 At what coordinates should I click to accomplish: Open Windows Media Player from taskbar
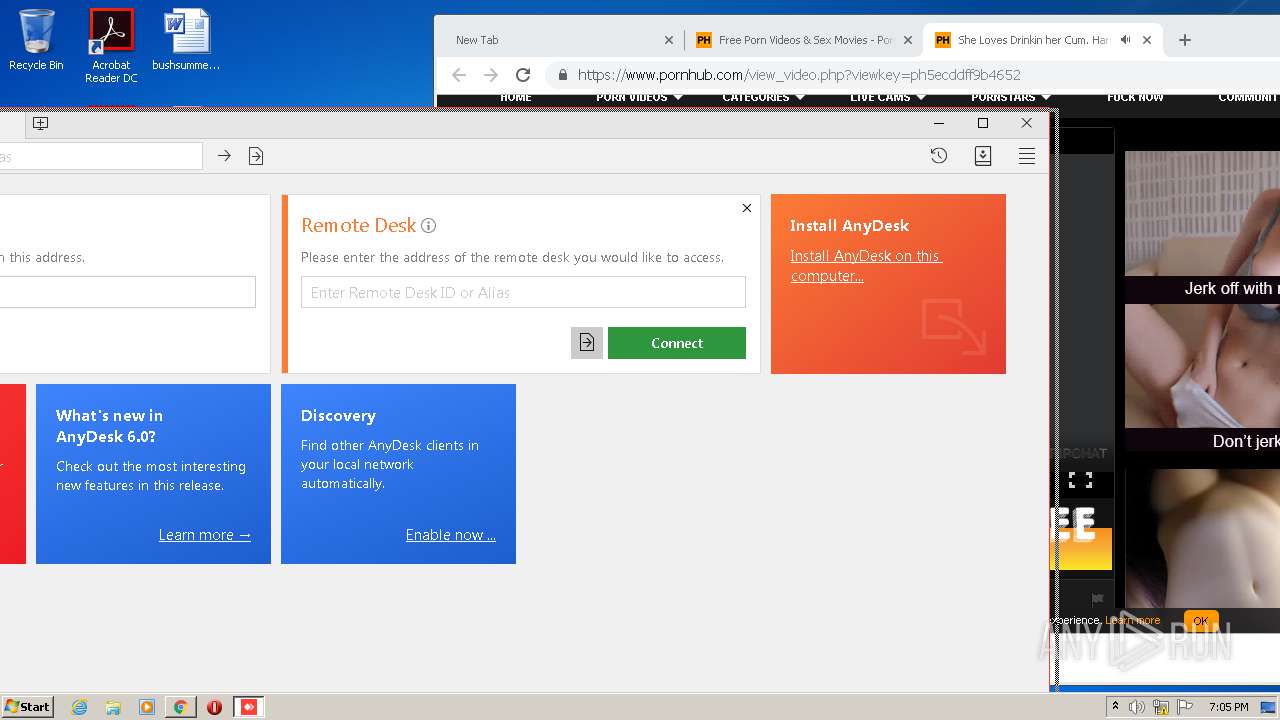147,707
